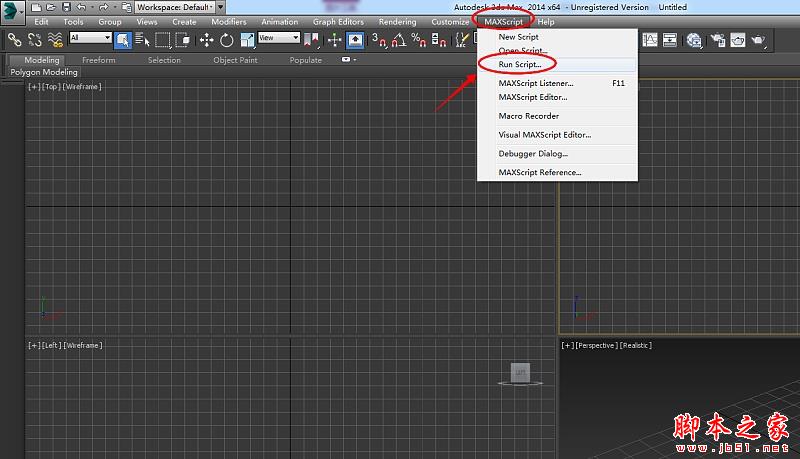This screenshot has height=459, width=800.
Task: Select the Unlink Selection tool
Action: click(x=35, y=39)
